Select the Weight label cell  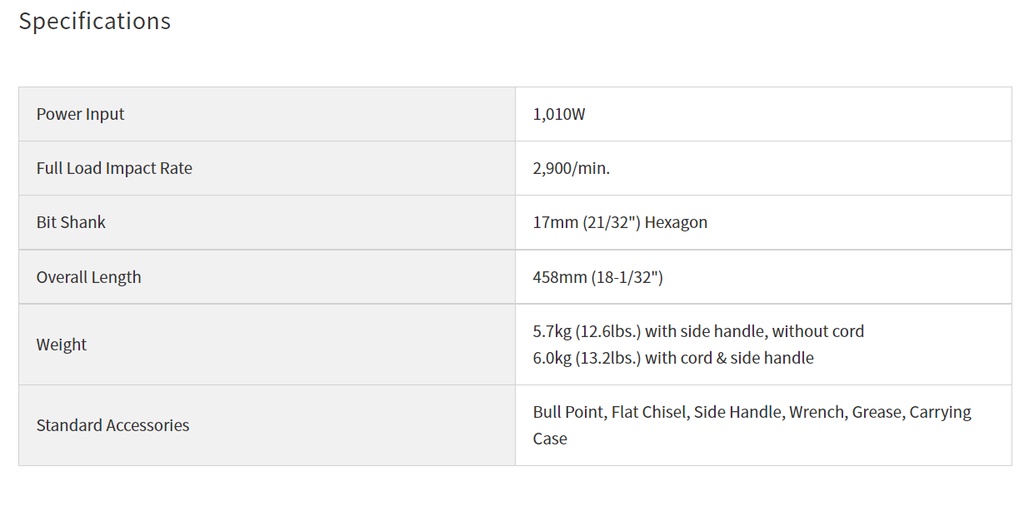click(266, 344)
